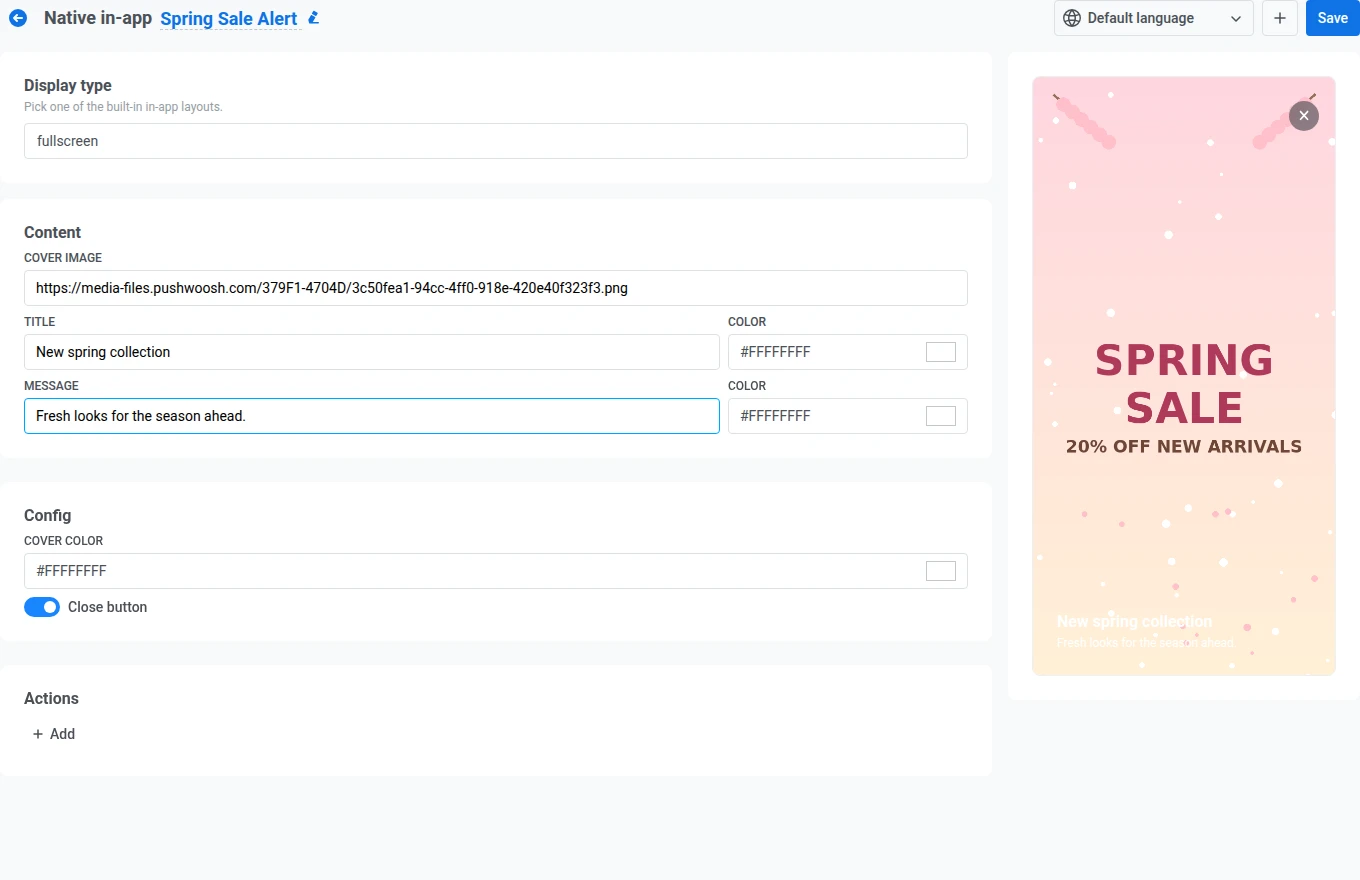Open the Display type fullscreen selector
Viewport: 1360px width, 880px height.
[x=496, y=141]
